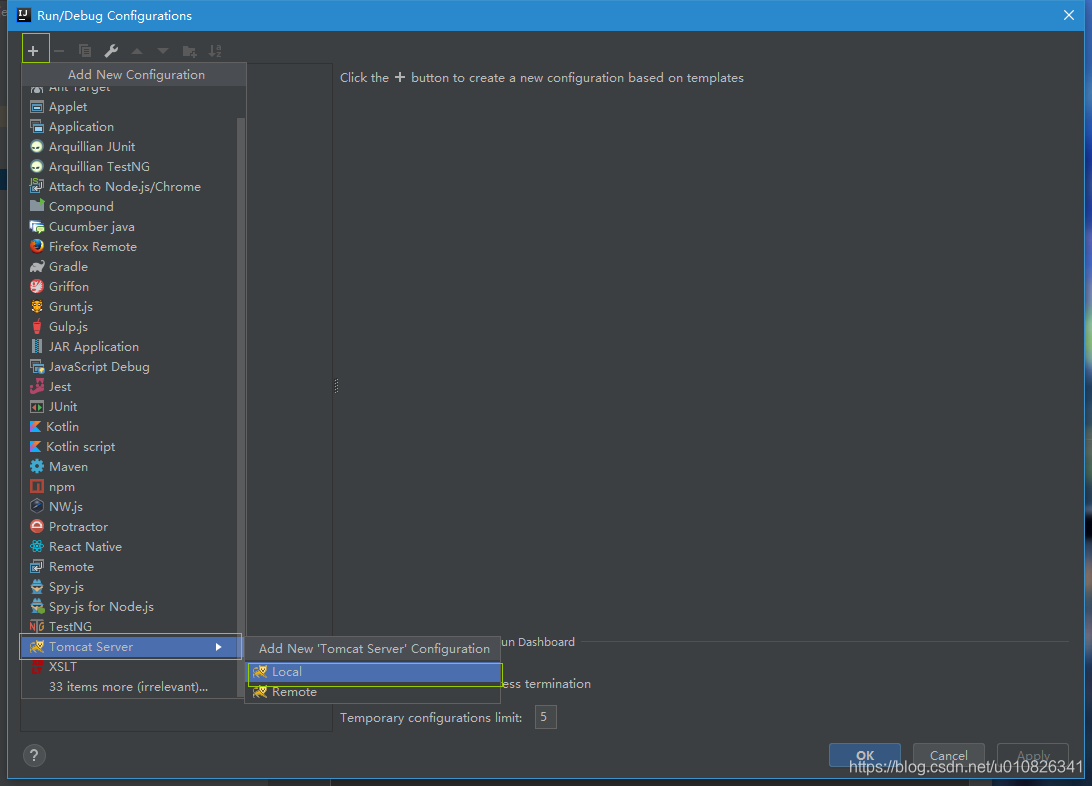This screenshot has width=1092, height=786.
Task: Click the Copy Configuration toolbar icon
Action: click(x=85, y=51)
